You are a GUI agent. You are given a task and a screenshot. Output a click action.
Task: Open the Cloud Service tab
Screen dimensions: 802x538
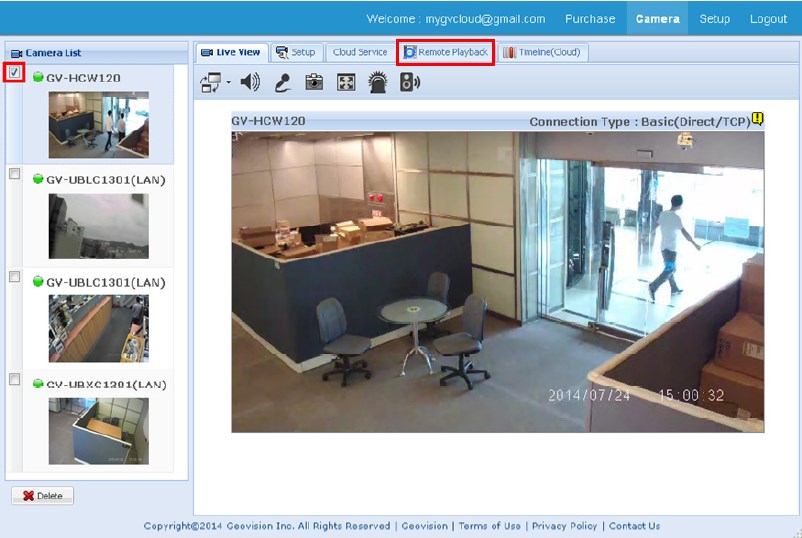click(x=360, y=52)
